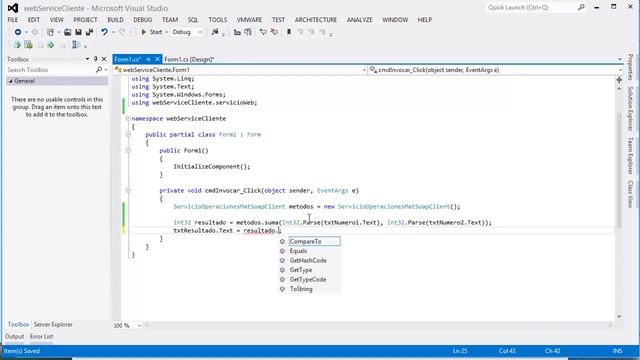Toggle auto-hide pin on Toolbox panel
Image resolution: width=640 pixels, height=360 pixels.
96,59
